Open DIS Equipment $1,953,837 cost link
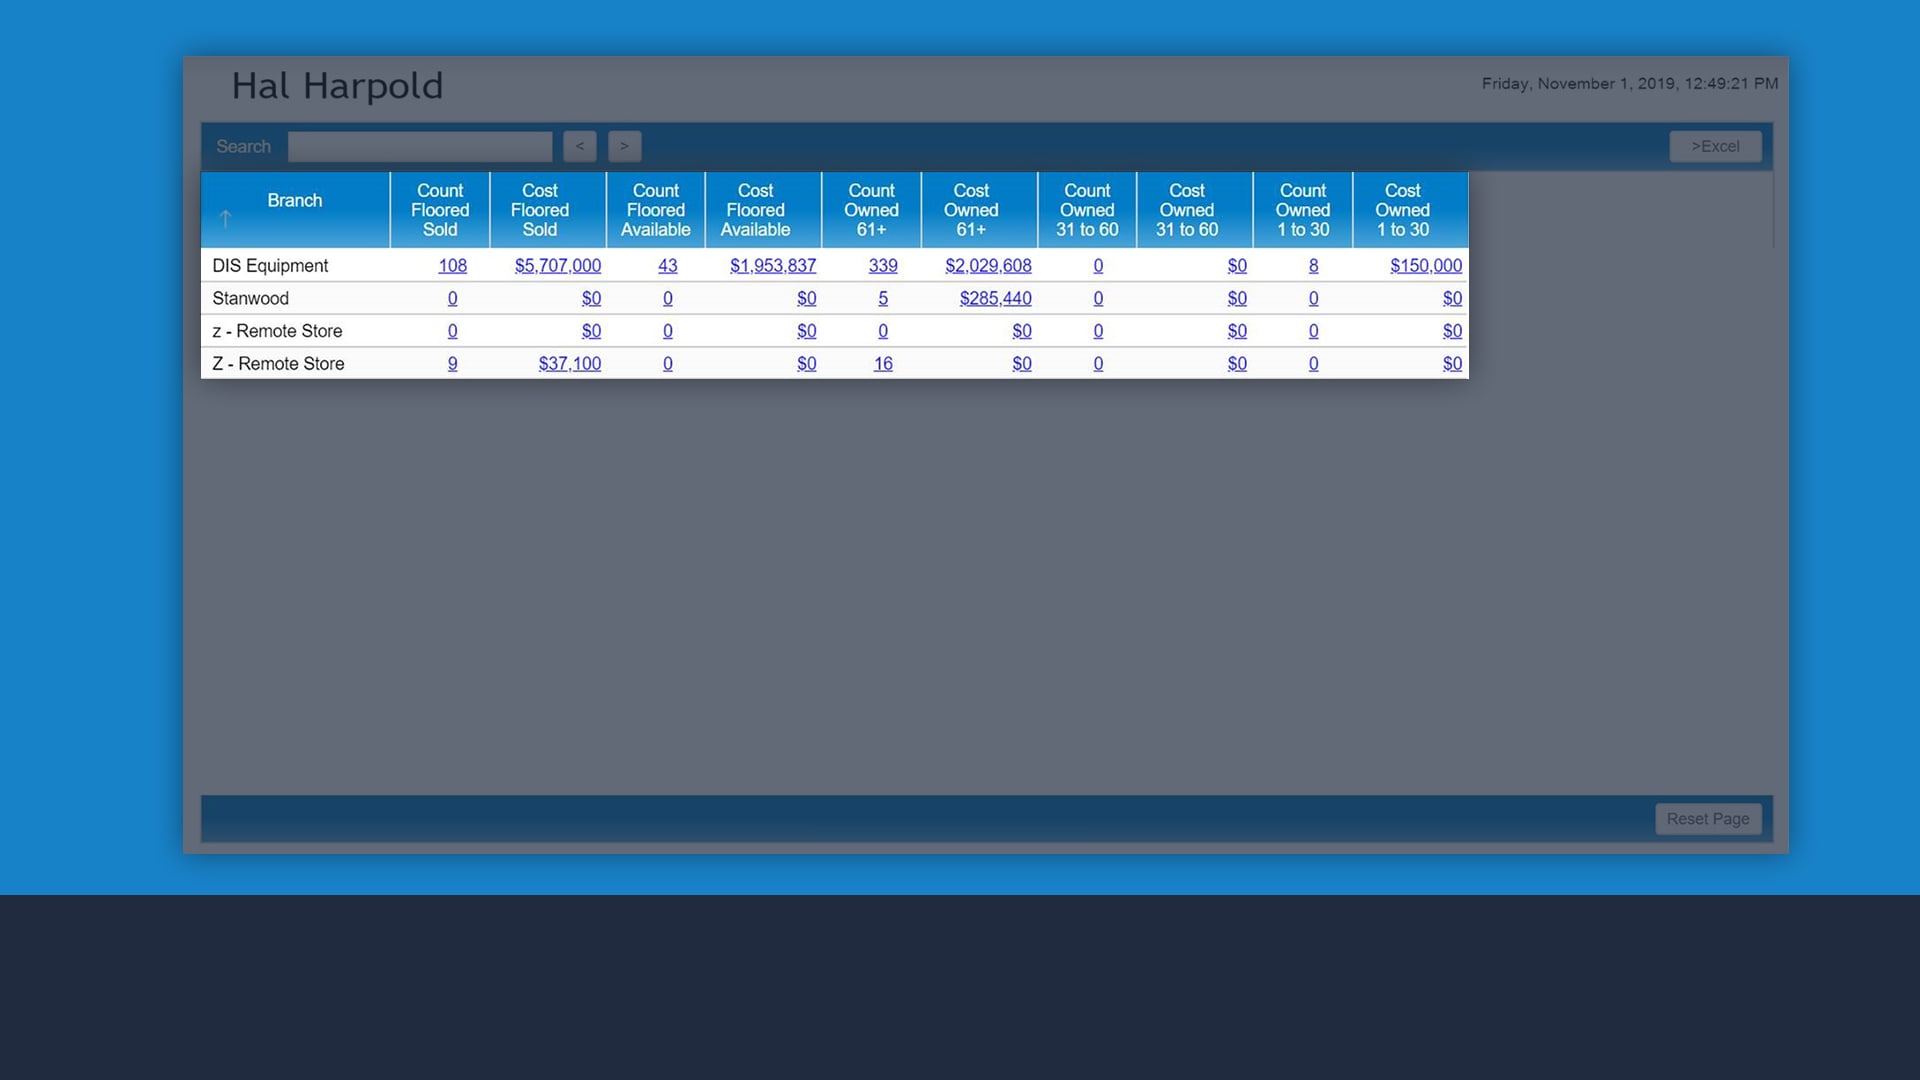The width and height of the screenshot is (1920, 1080). click(x=773, y=266)
